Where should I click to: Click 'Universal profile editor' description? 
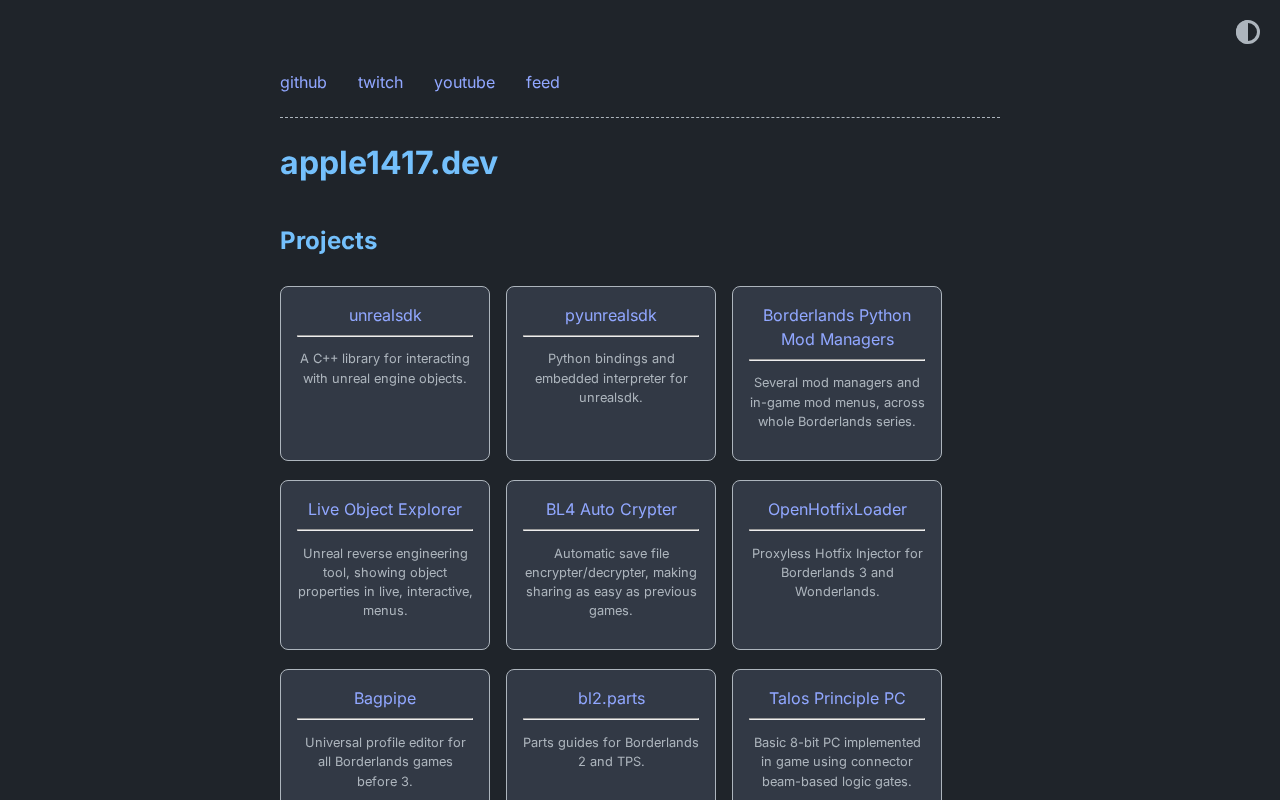385,762
